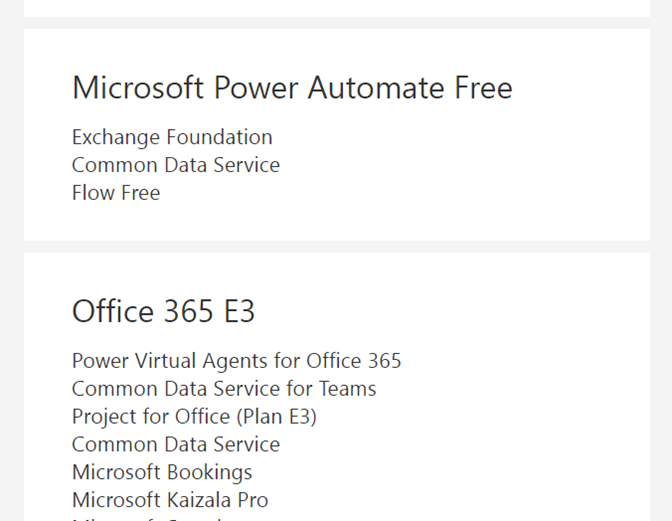Select the Flow Free service text
The image size is (672, 521).
click(x=116, y=193)
